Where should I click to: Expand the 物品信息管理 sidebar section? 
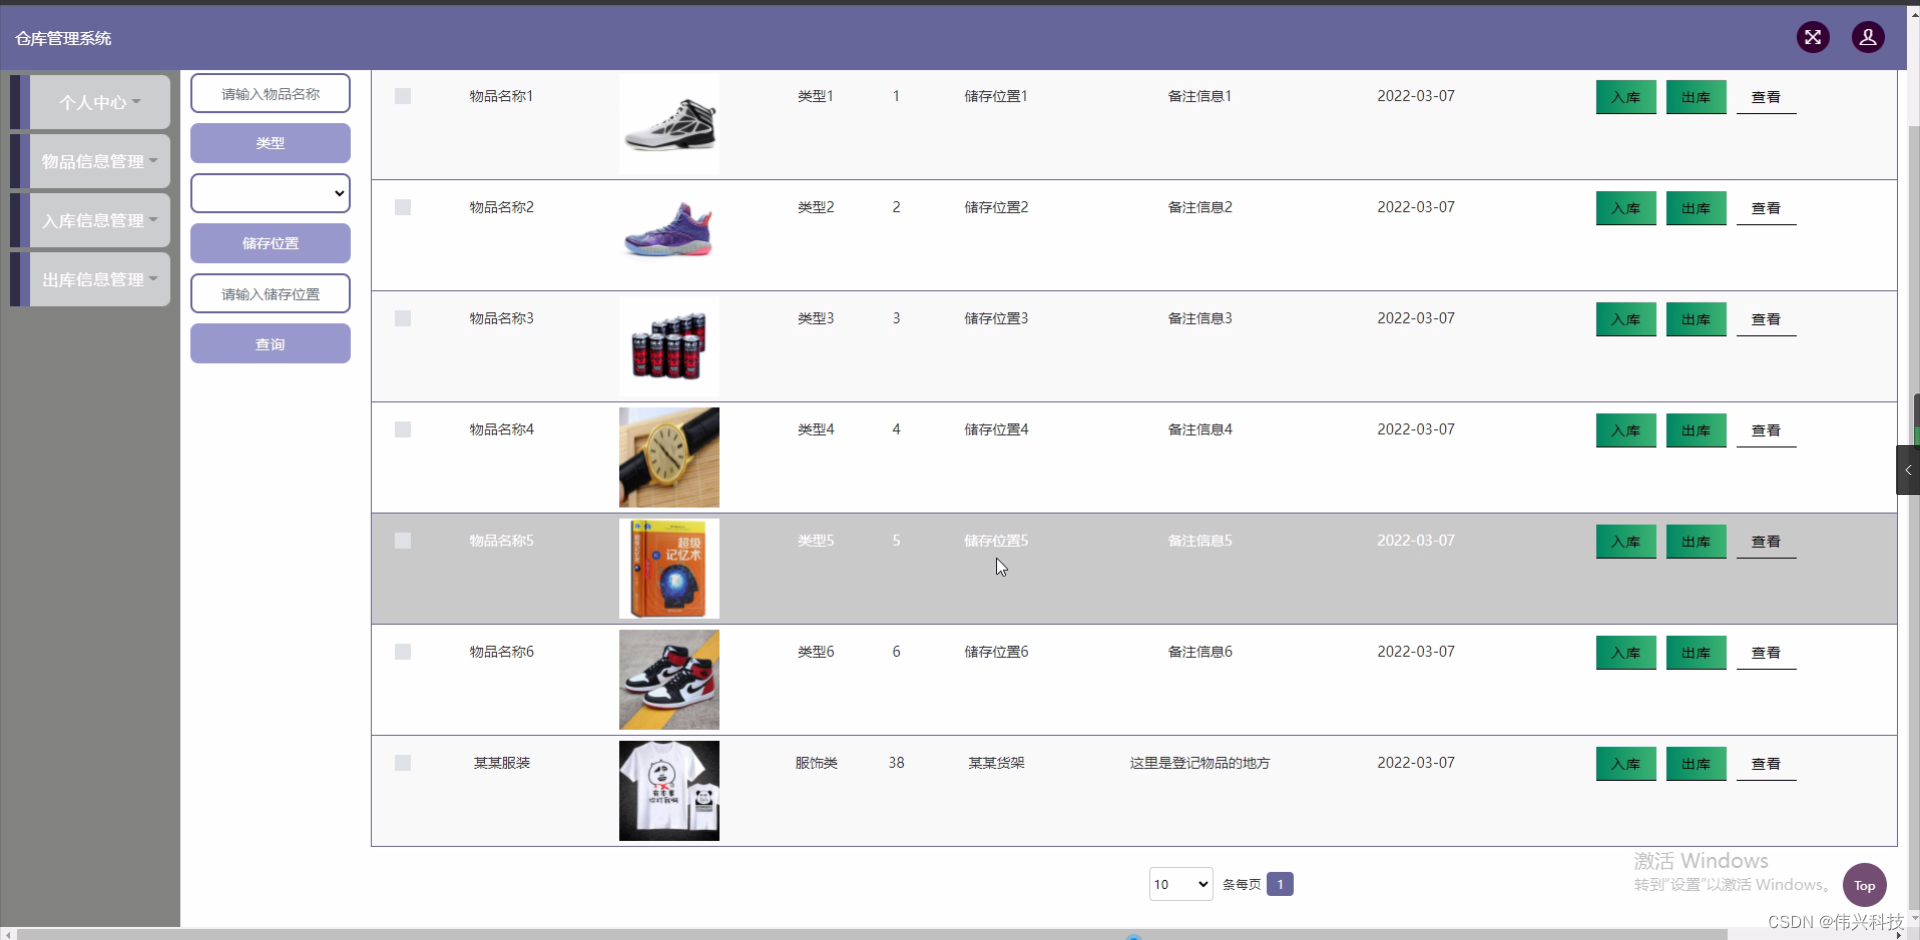click(96, 161)
